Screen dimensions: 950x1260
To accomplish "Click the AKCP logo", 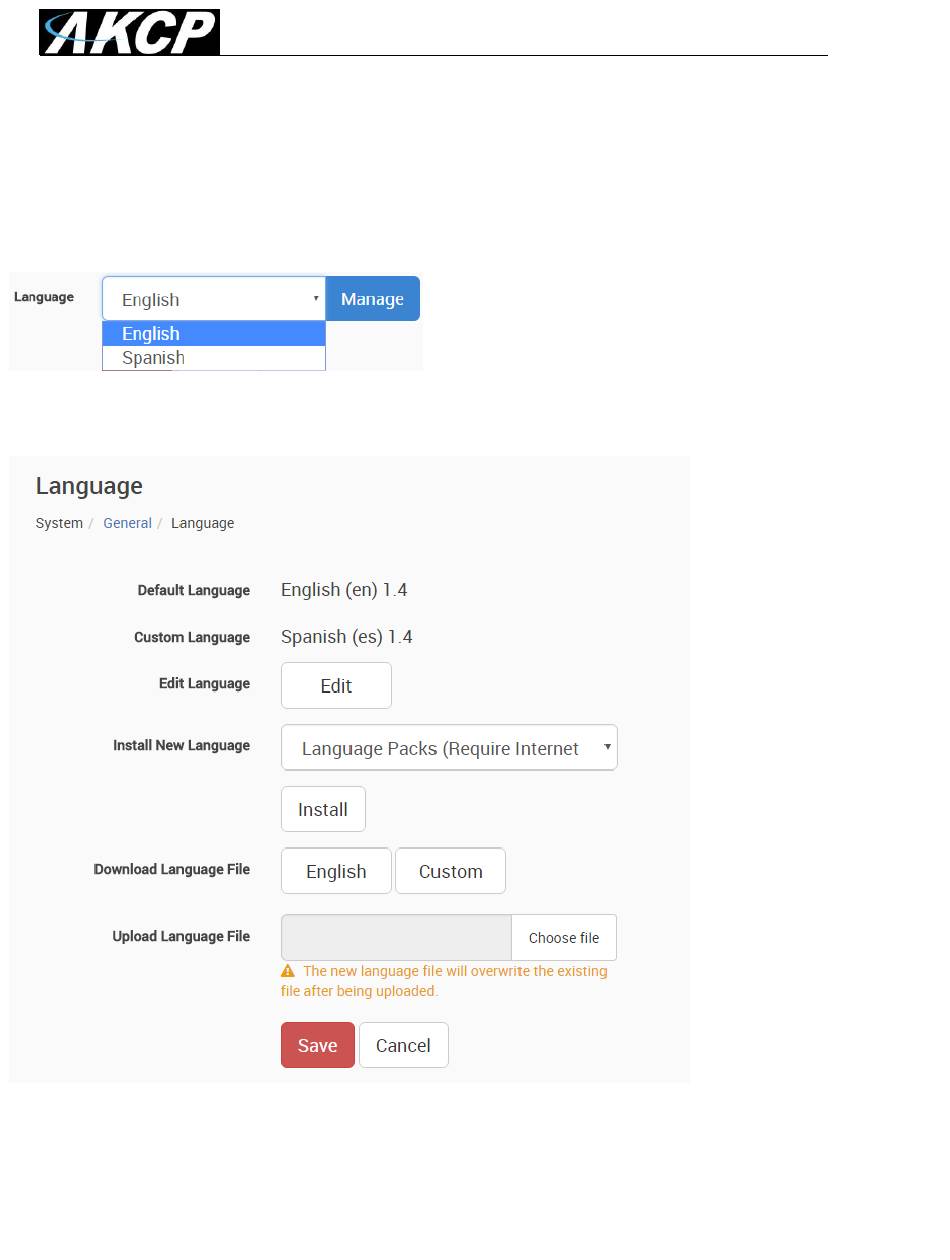I will (129, 32).
